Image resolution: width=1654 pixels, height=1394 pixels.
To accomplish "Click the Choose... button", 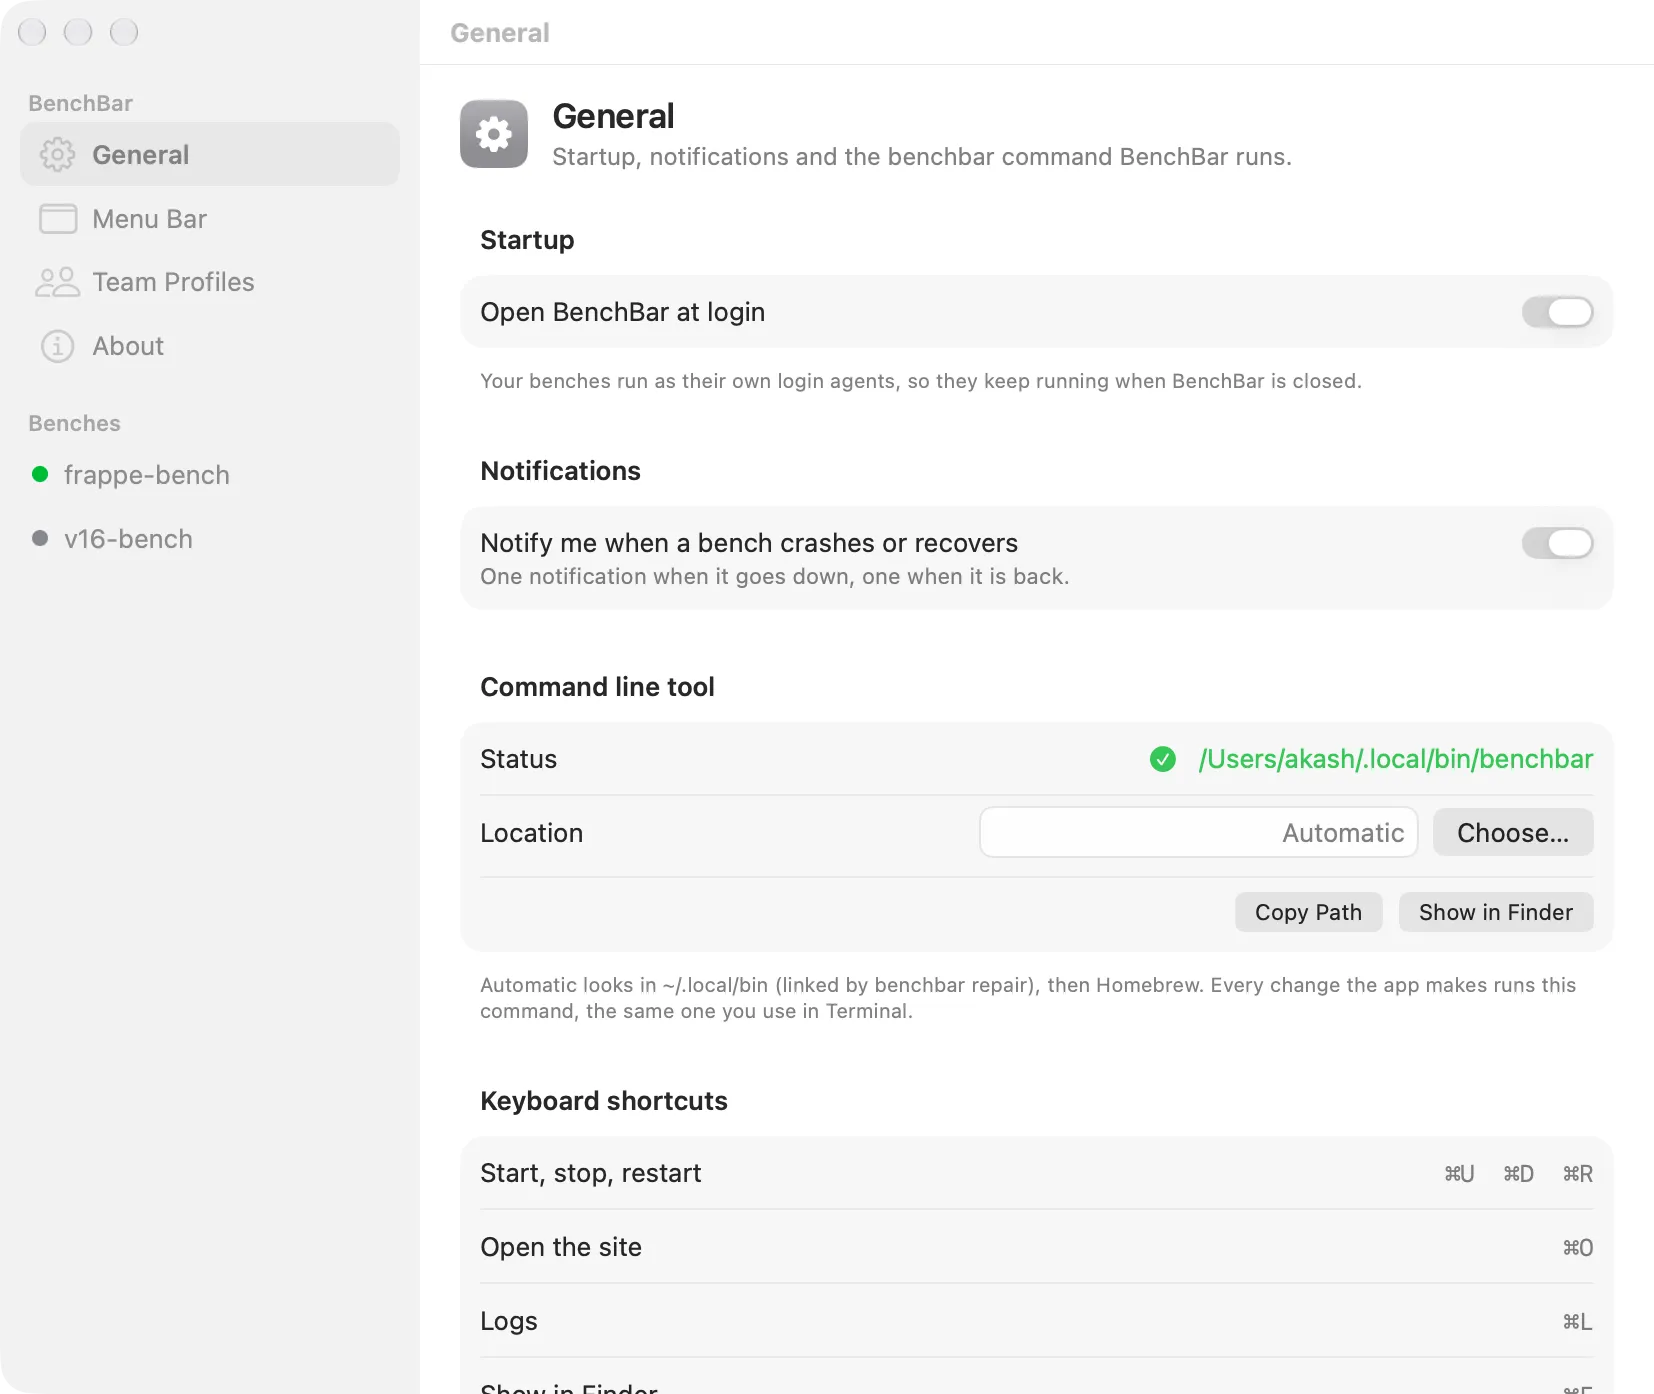I will [x=1513, y=832].
